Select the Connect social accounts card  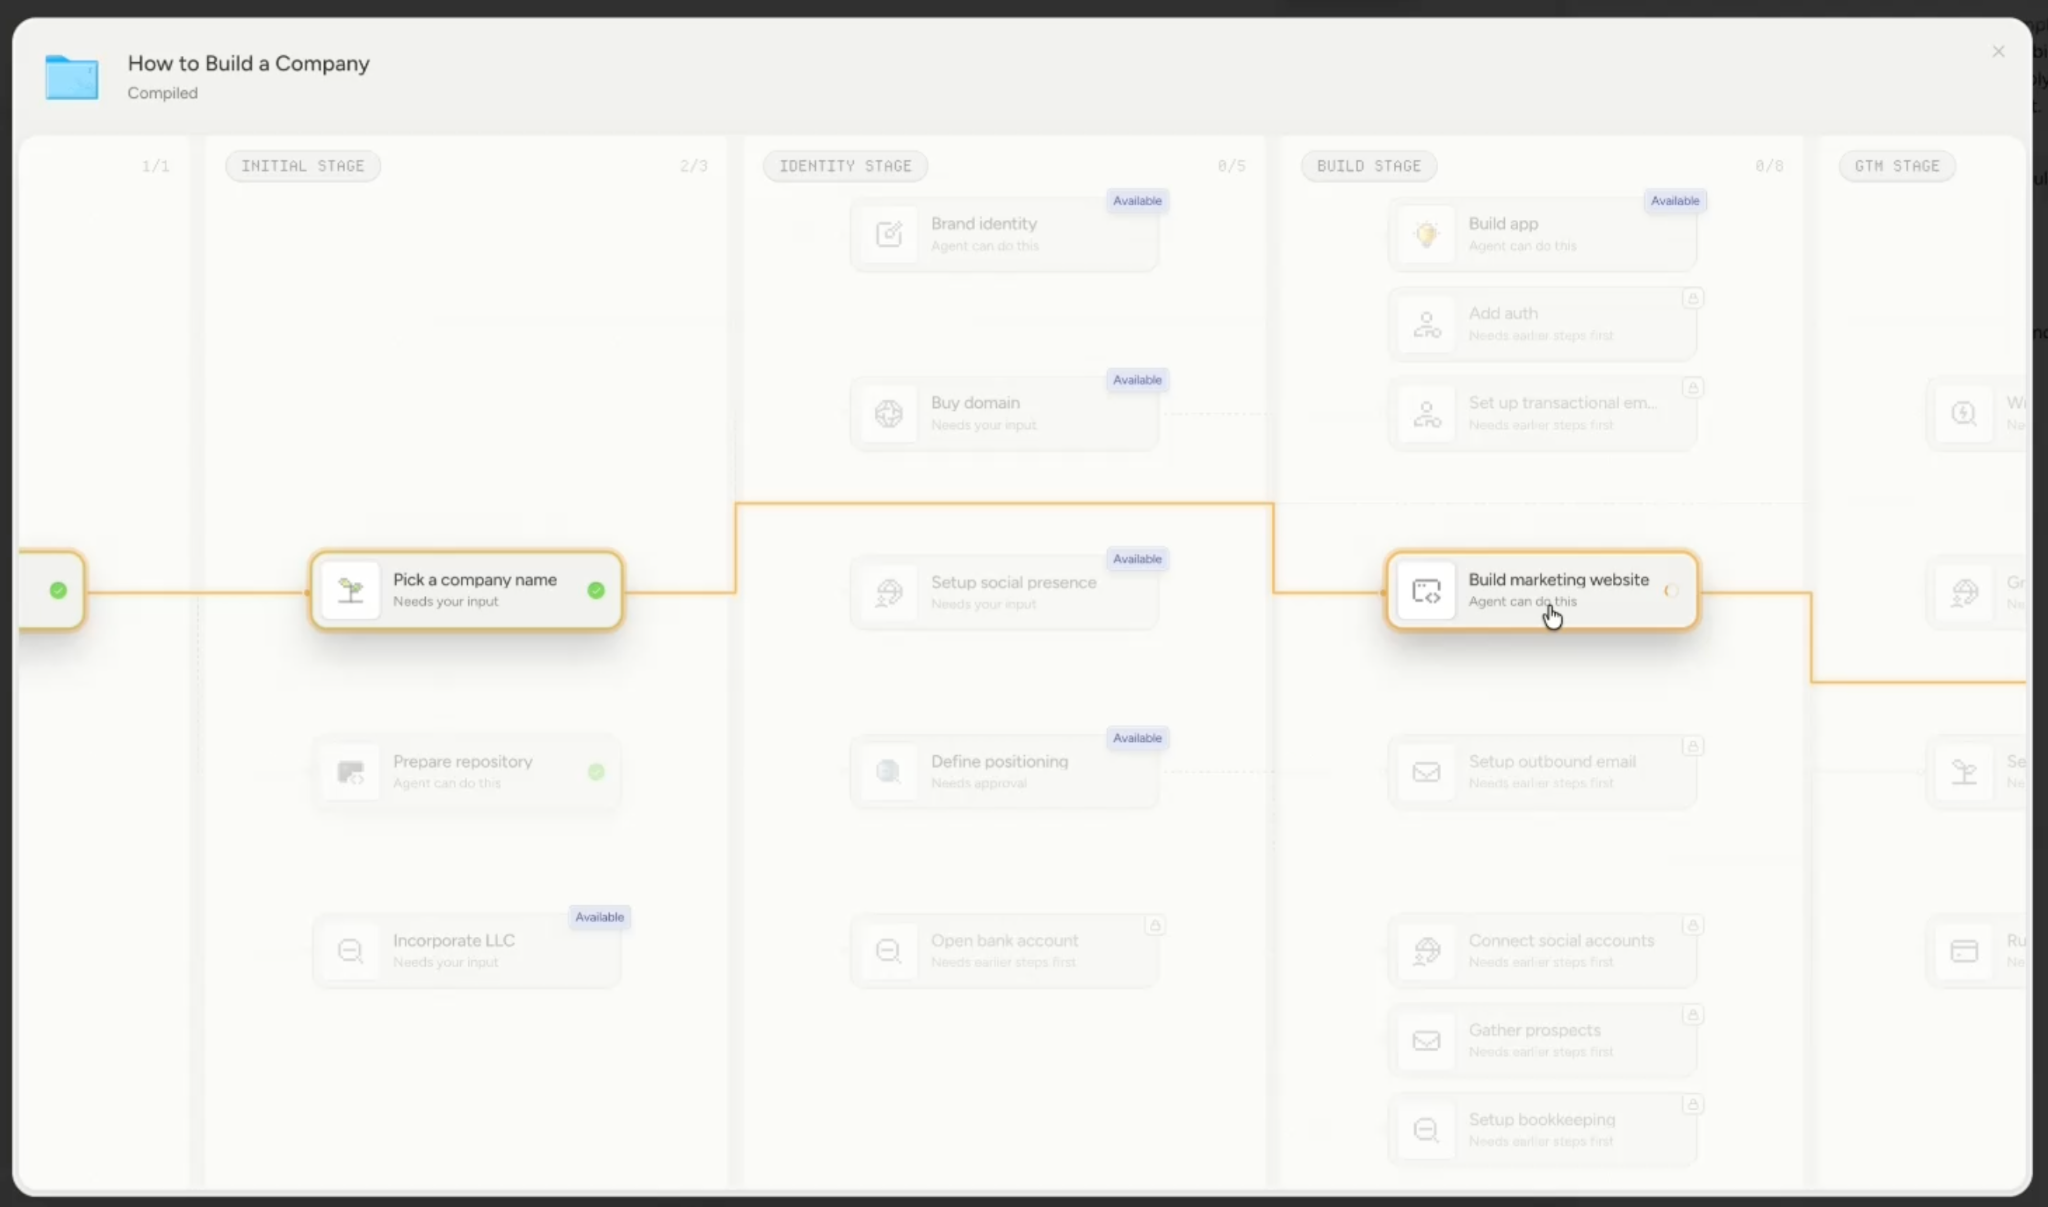click(x=1542, y=950)
